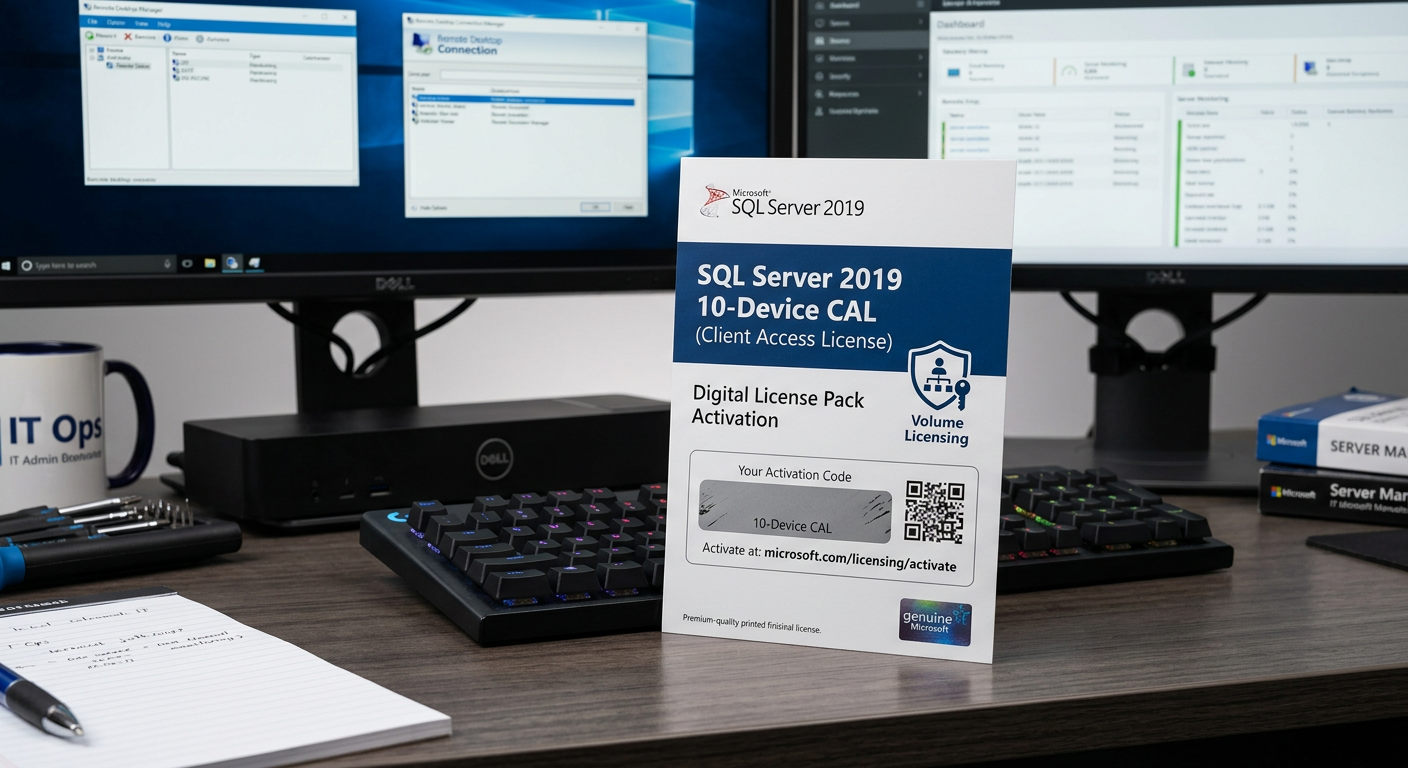The width and height of the screenshot is (1408, 768).
Task: Click the first server link in dashboard table
Action: pos(968,127)
